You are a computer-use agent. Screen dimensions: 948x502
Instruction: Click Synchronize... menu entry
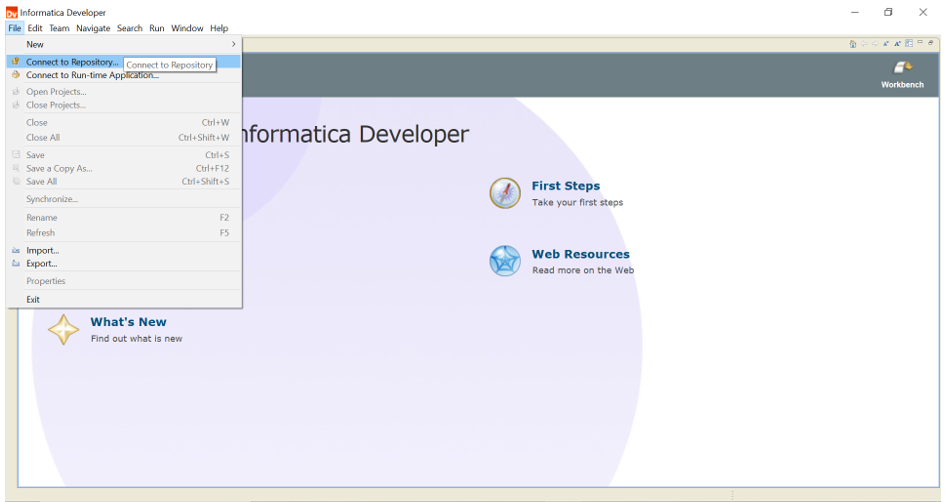pyautogui.click(x=123, y=199)
